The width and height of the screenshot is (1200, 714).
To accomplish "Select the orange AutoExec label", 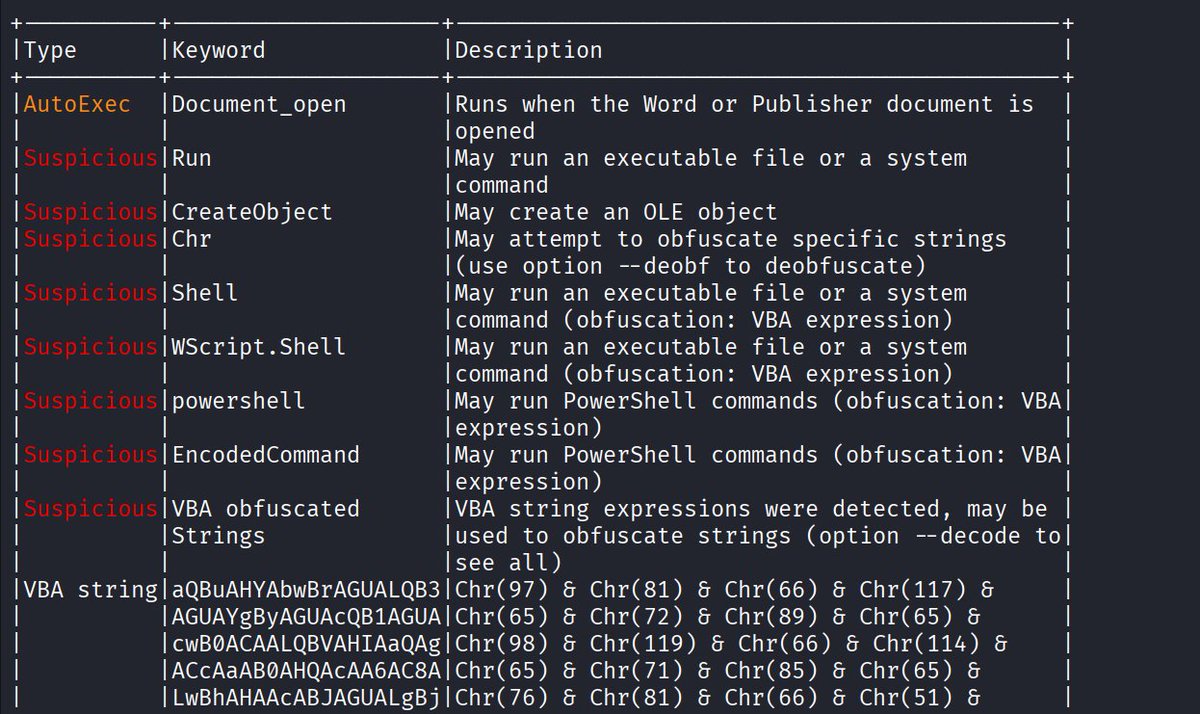I will pos(77,104).
